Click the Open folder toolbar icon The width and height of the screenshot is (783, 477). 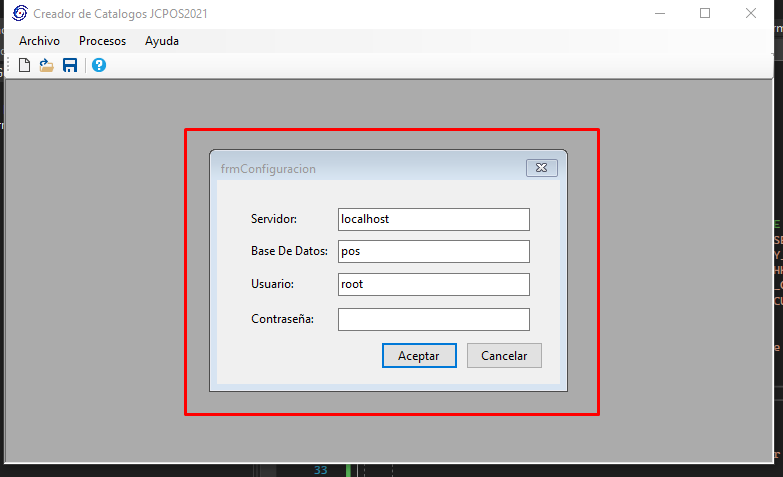coord(47,65)
